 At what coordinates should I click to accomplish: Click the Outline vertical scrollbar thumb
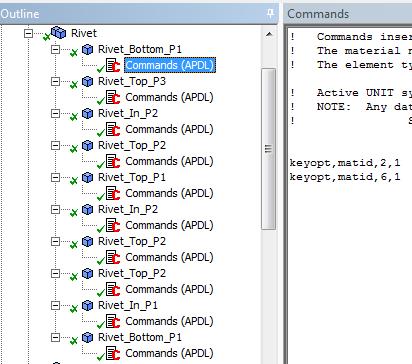click(269, 149)
